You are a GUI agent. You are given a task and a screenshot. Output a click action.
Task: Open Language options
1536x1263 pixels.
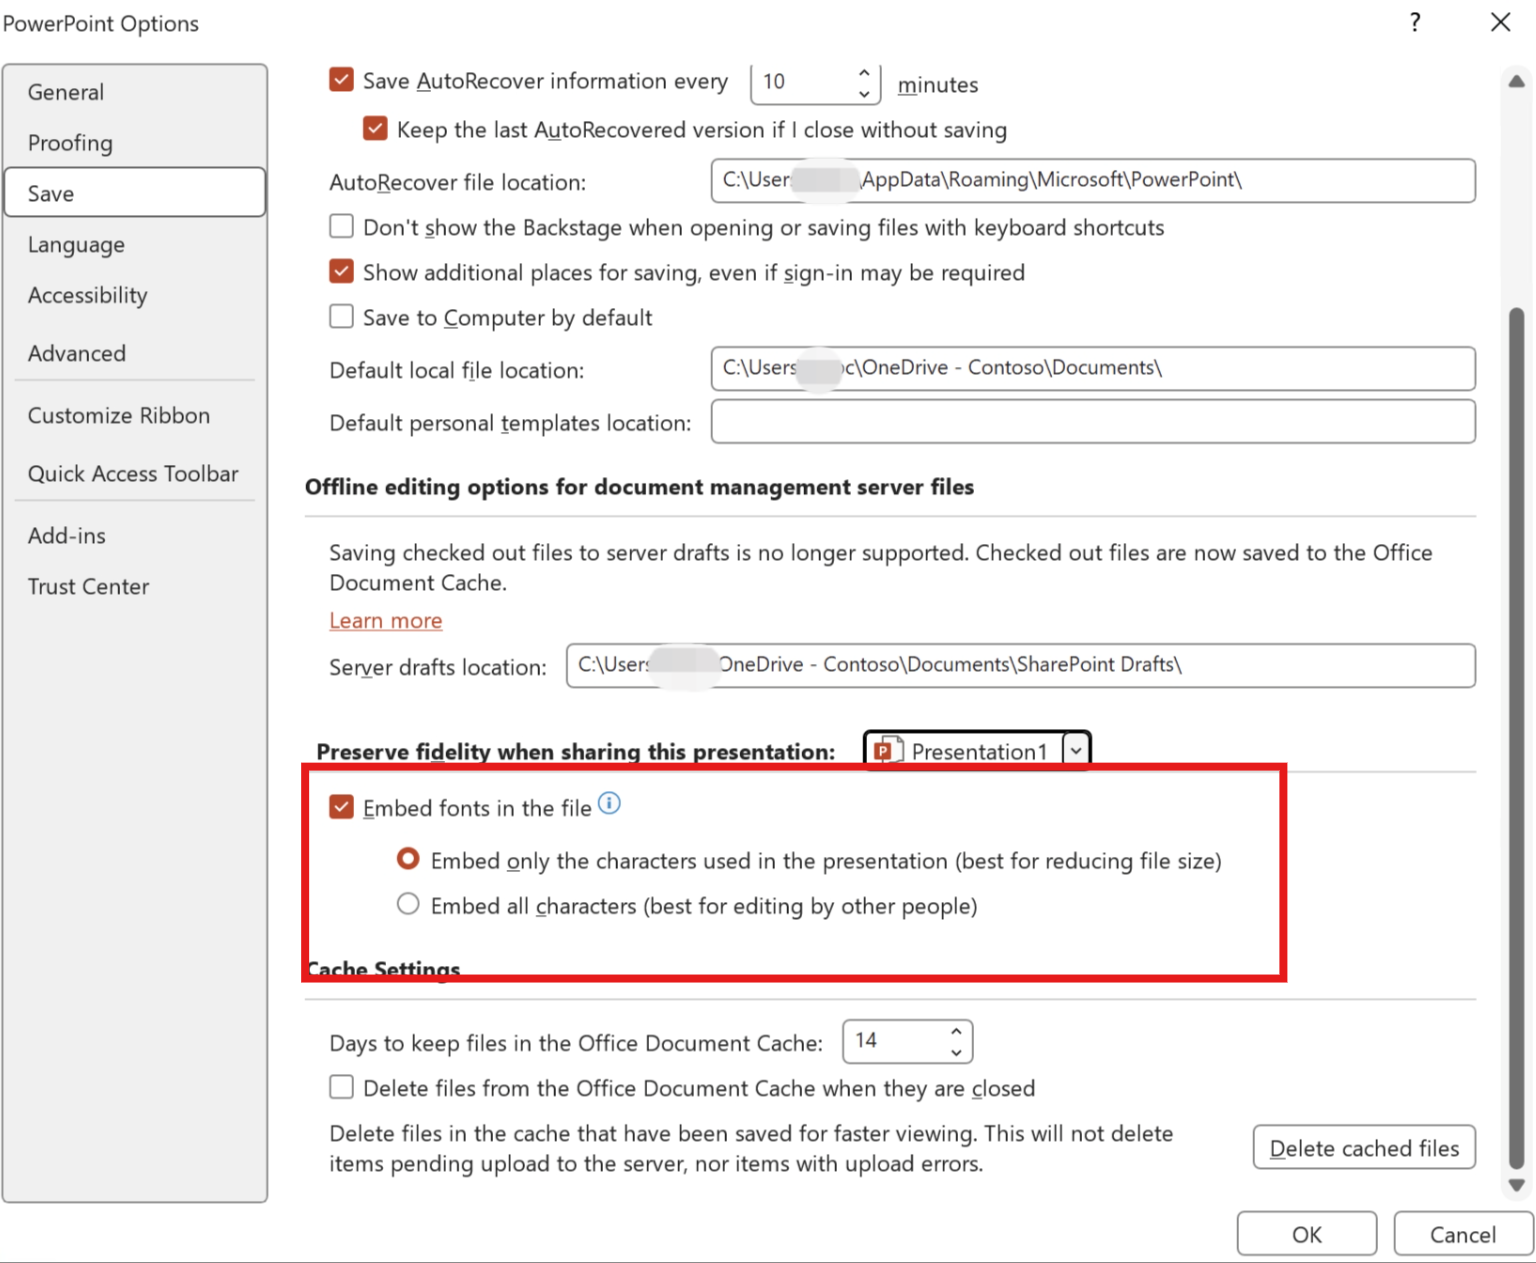[x=135, y=245]
